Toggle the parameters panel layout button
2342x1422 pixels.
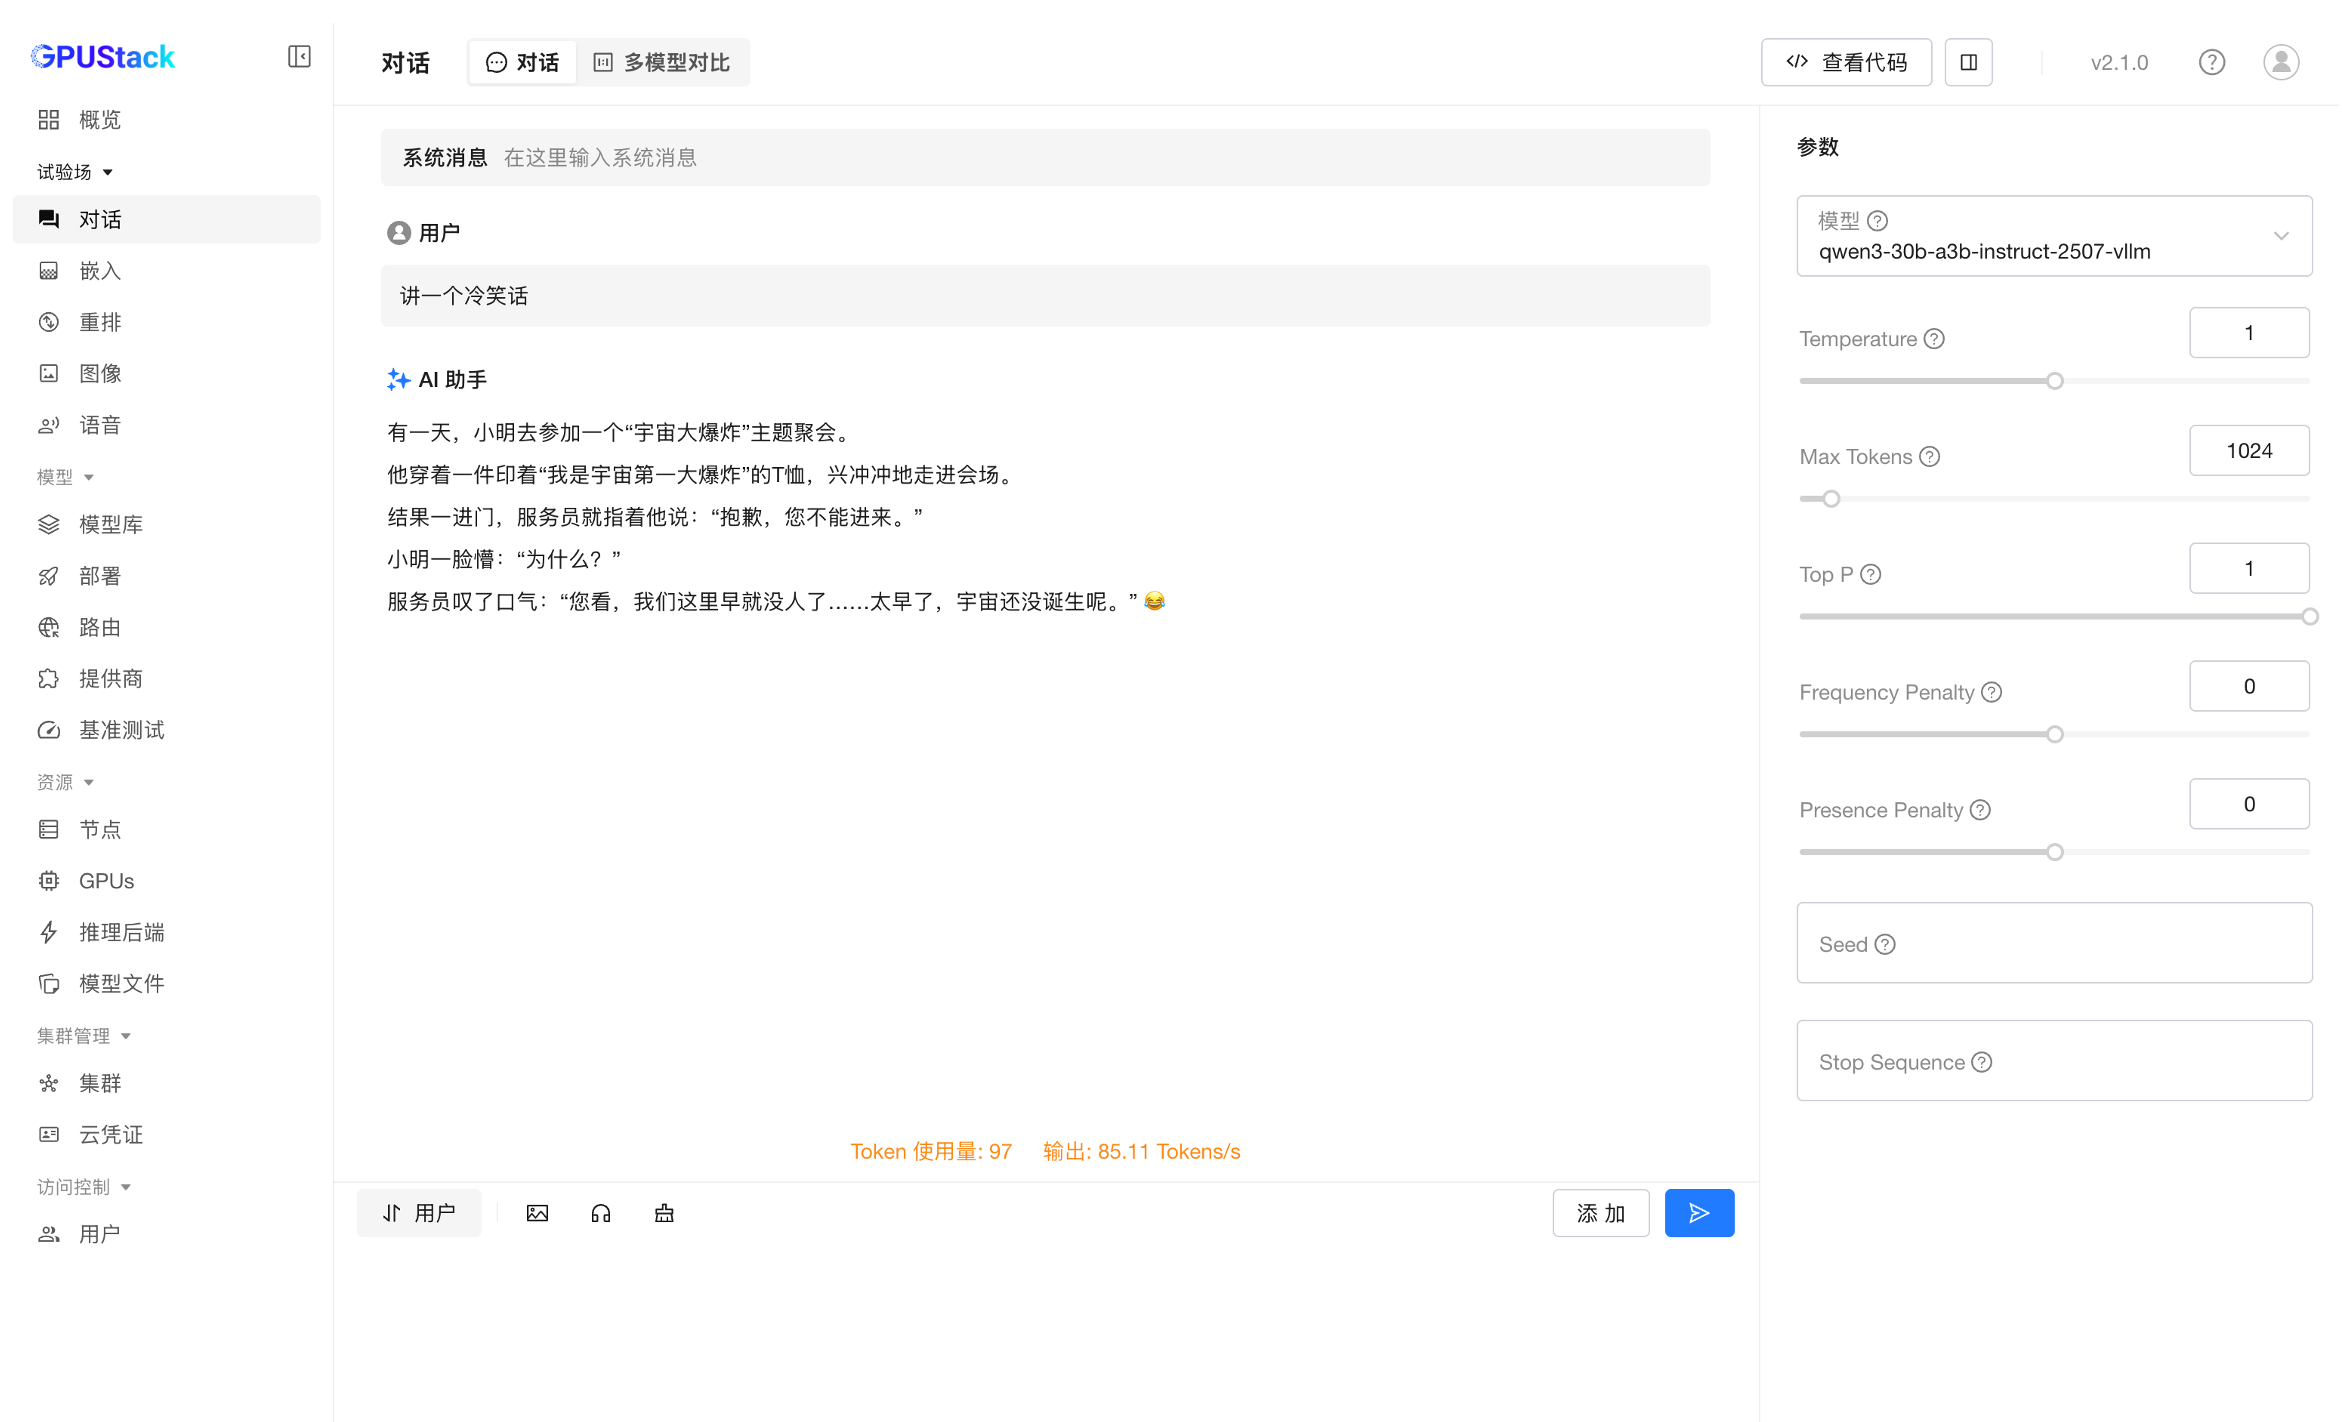(x=1968, y=63)
